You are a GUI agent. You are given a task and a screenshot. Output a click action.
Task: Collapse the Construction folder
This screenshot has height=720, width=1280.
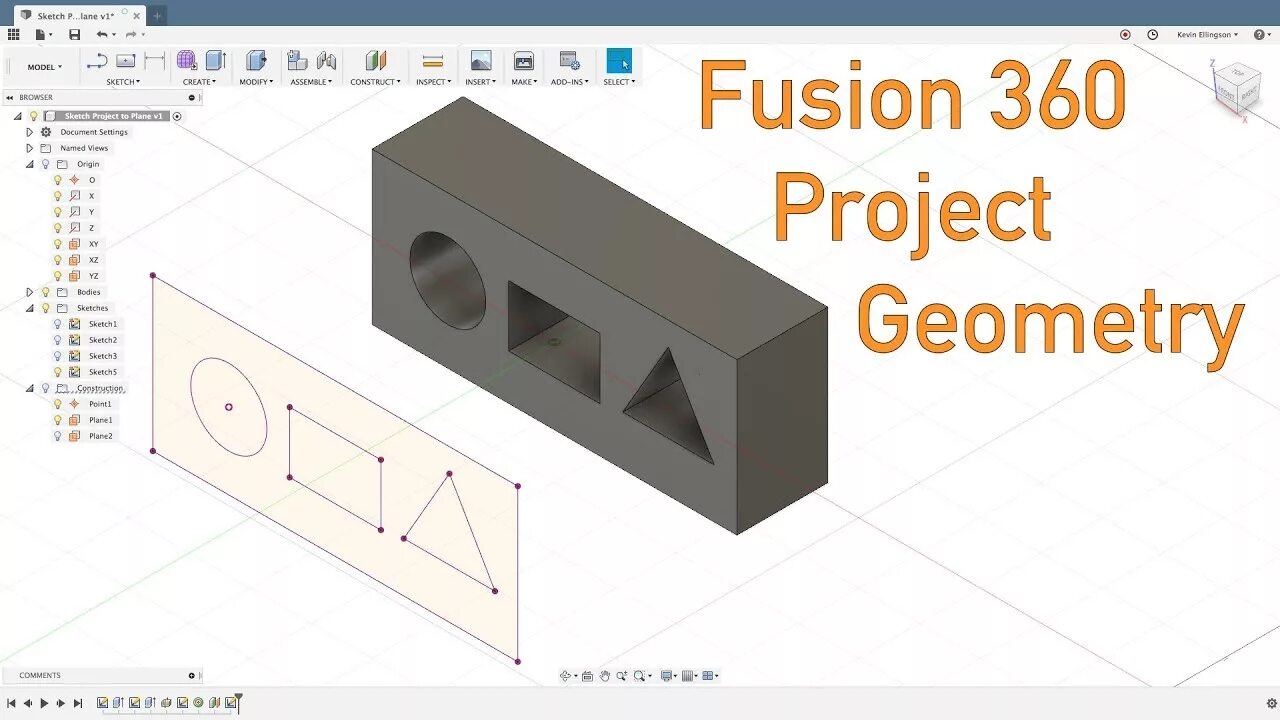point(29,388)
